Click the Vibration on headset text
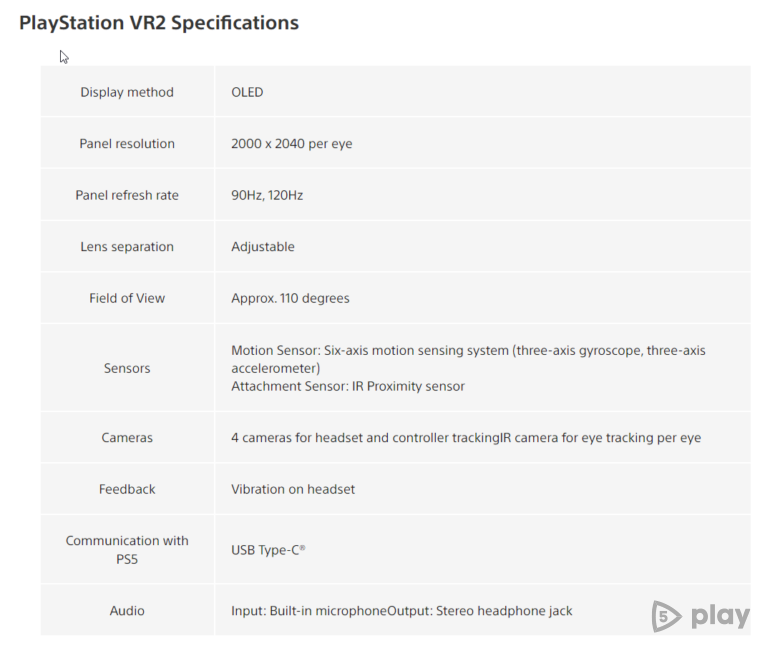This screenshot has width=770, height=651. tap(293, 489)
